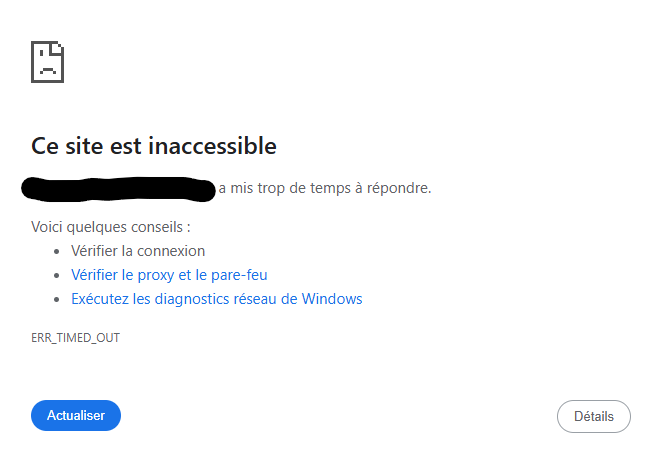Screen dimensions: 665x464
Task: Open the Détails button
Action: coord(593,416)
